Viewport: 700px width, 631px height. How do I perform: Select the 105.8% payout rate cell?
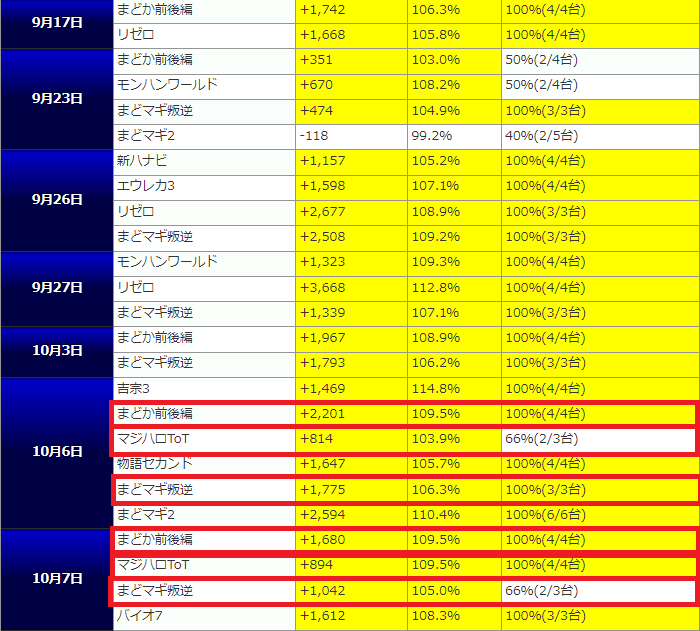[454, 35]
